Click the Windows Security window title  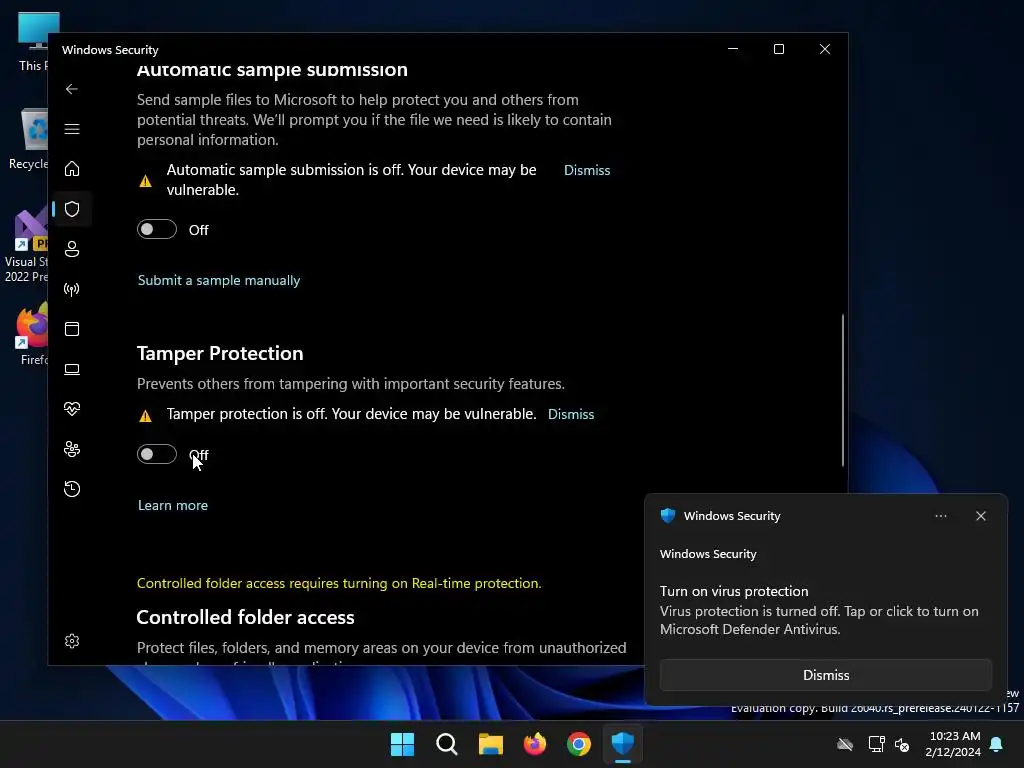pos(110,50)
